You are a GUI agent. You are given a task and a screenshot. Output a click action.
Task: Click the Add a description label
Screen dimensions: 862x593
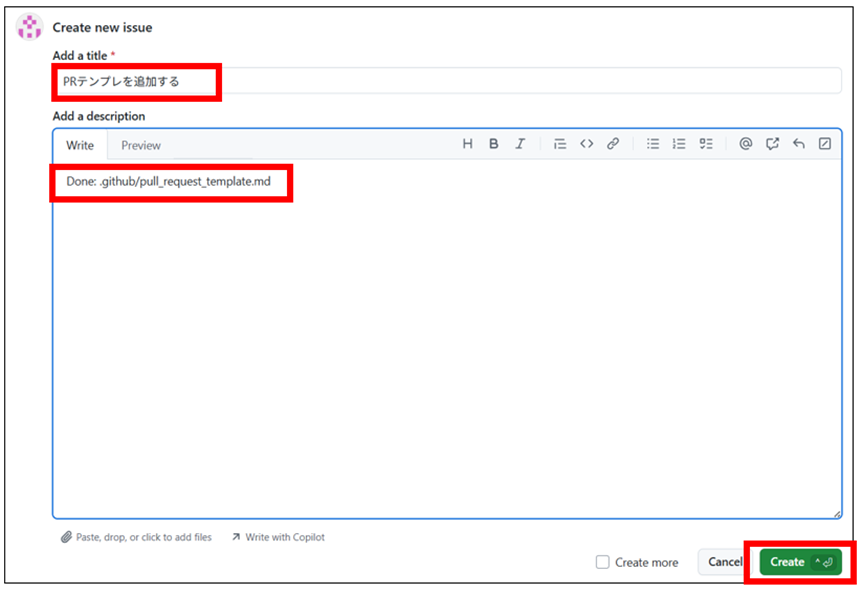point(99,116)
